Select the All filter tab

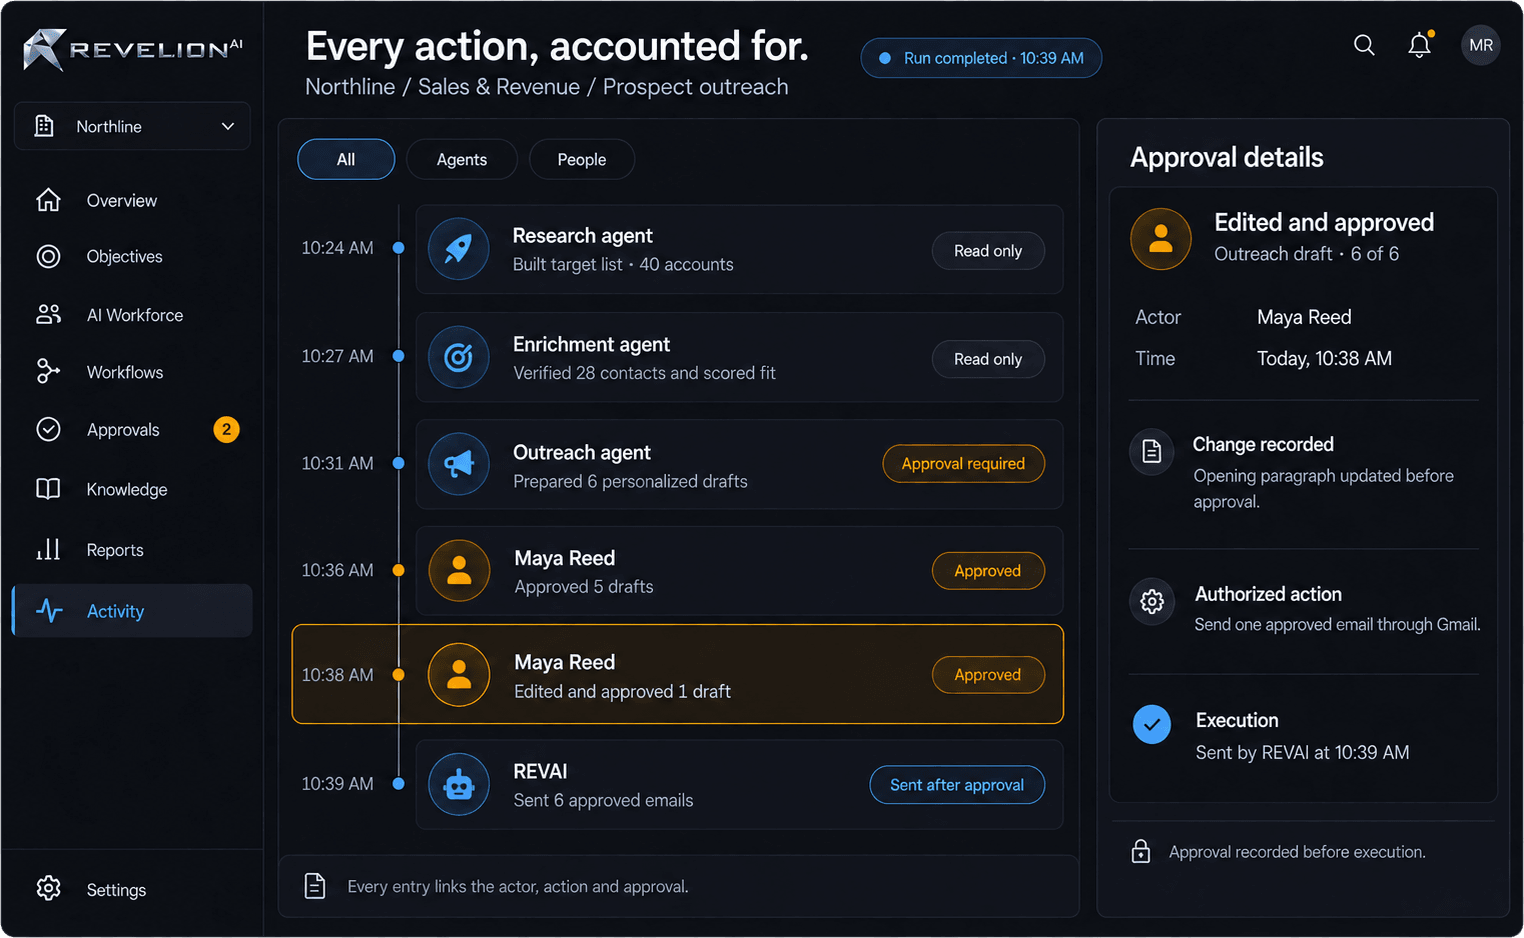[x=346, y=159]
